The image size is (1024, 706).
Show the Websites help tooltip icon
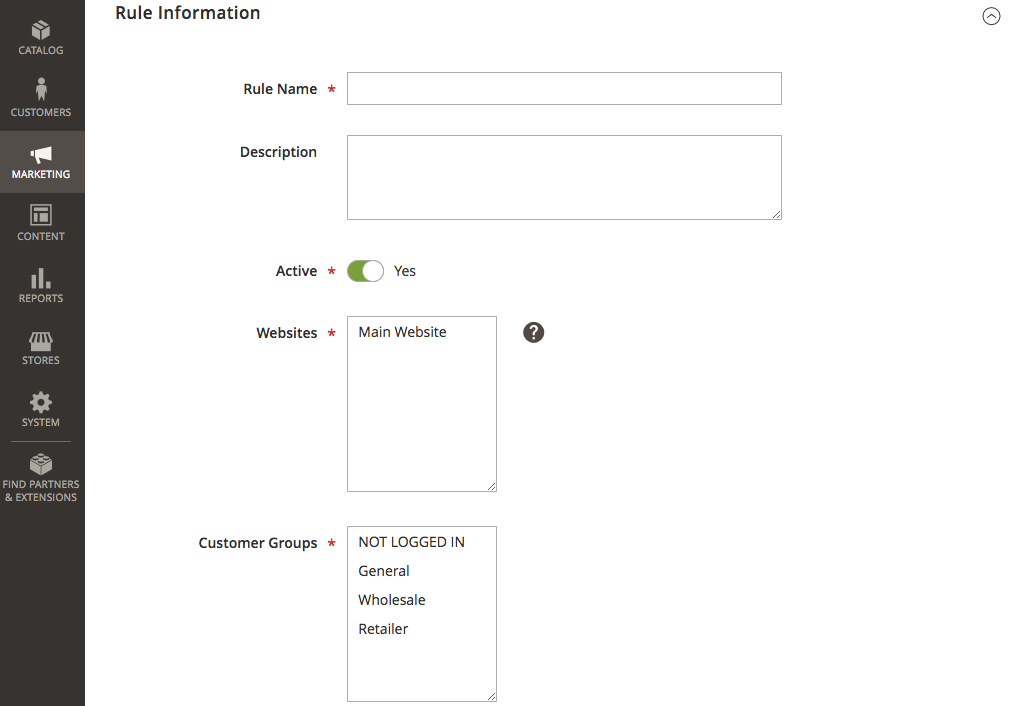(x=534, y=332)
